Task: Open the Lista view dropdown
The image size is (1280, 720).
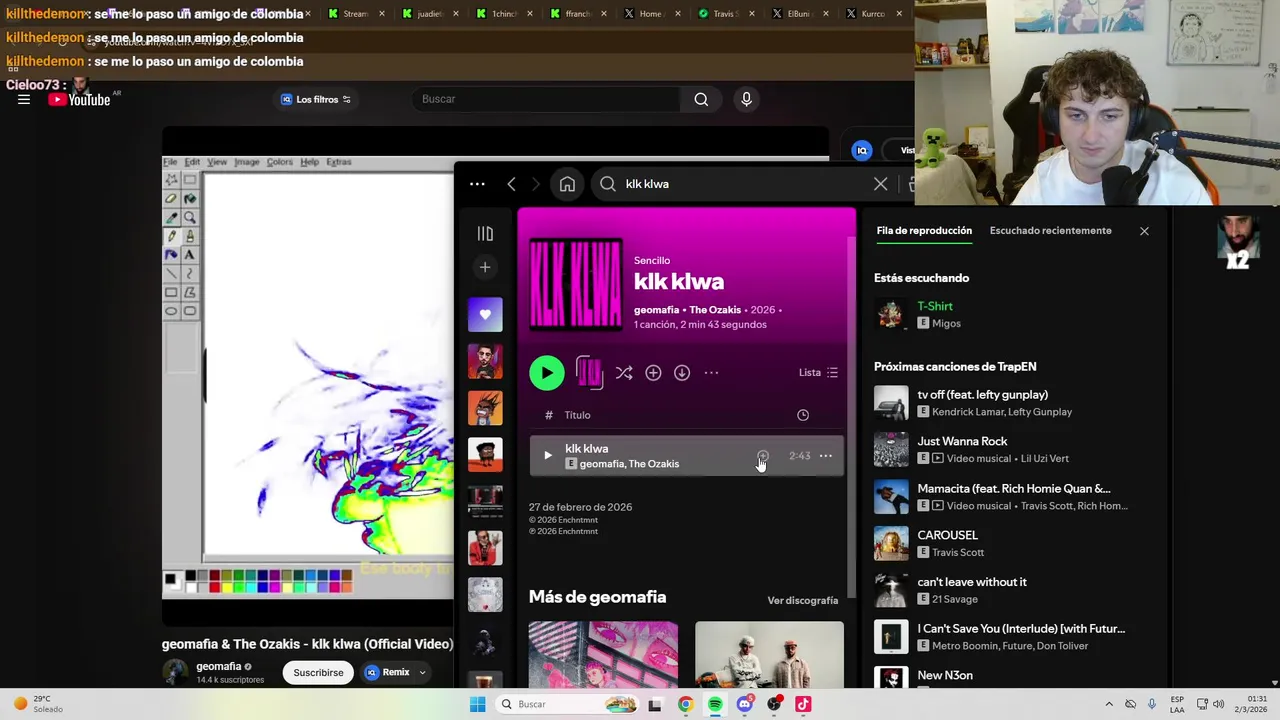Action: pyautogui.click(x=818, y=373)
